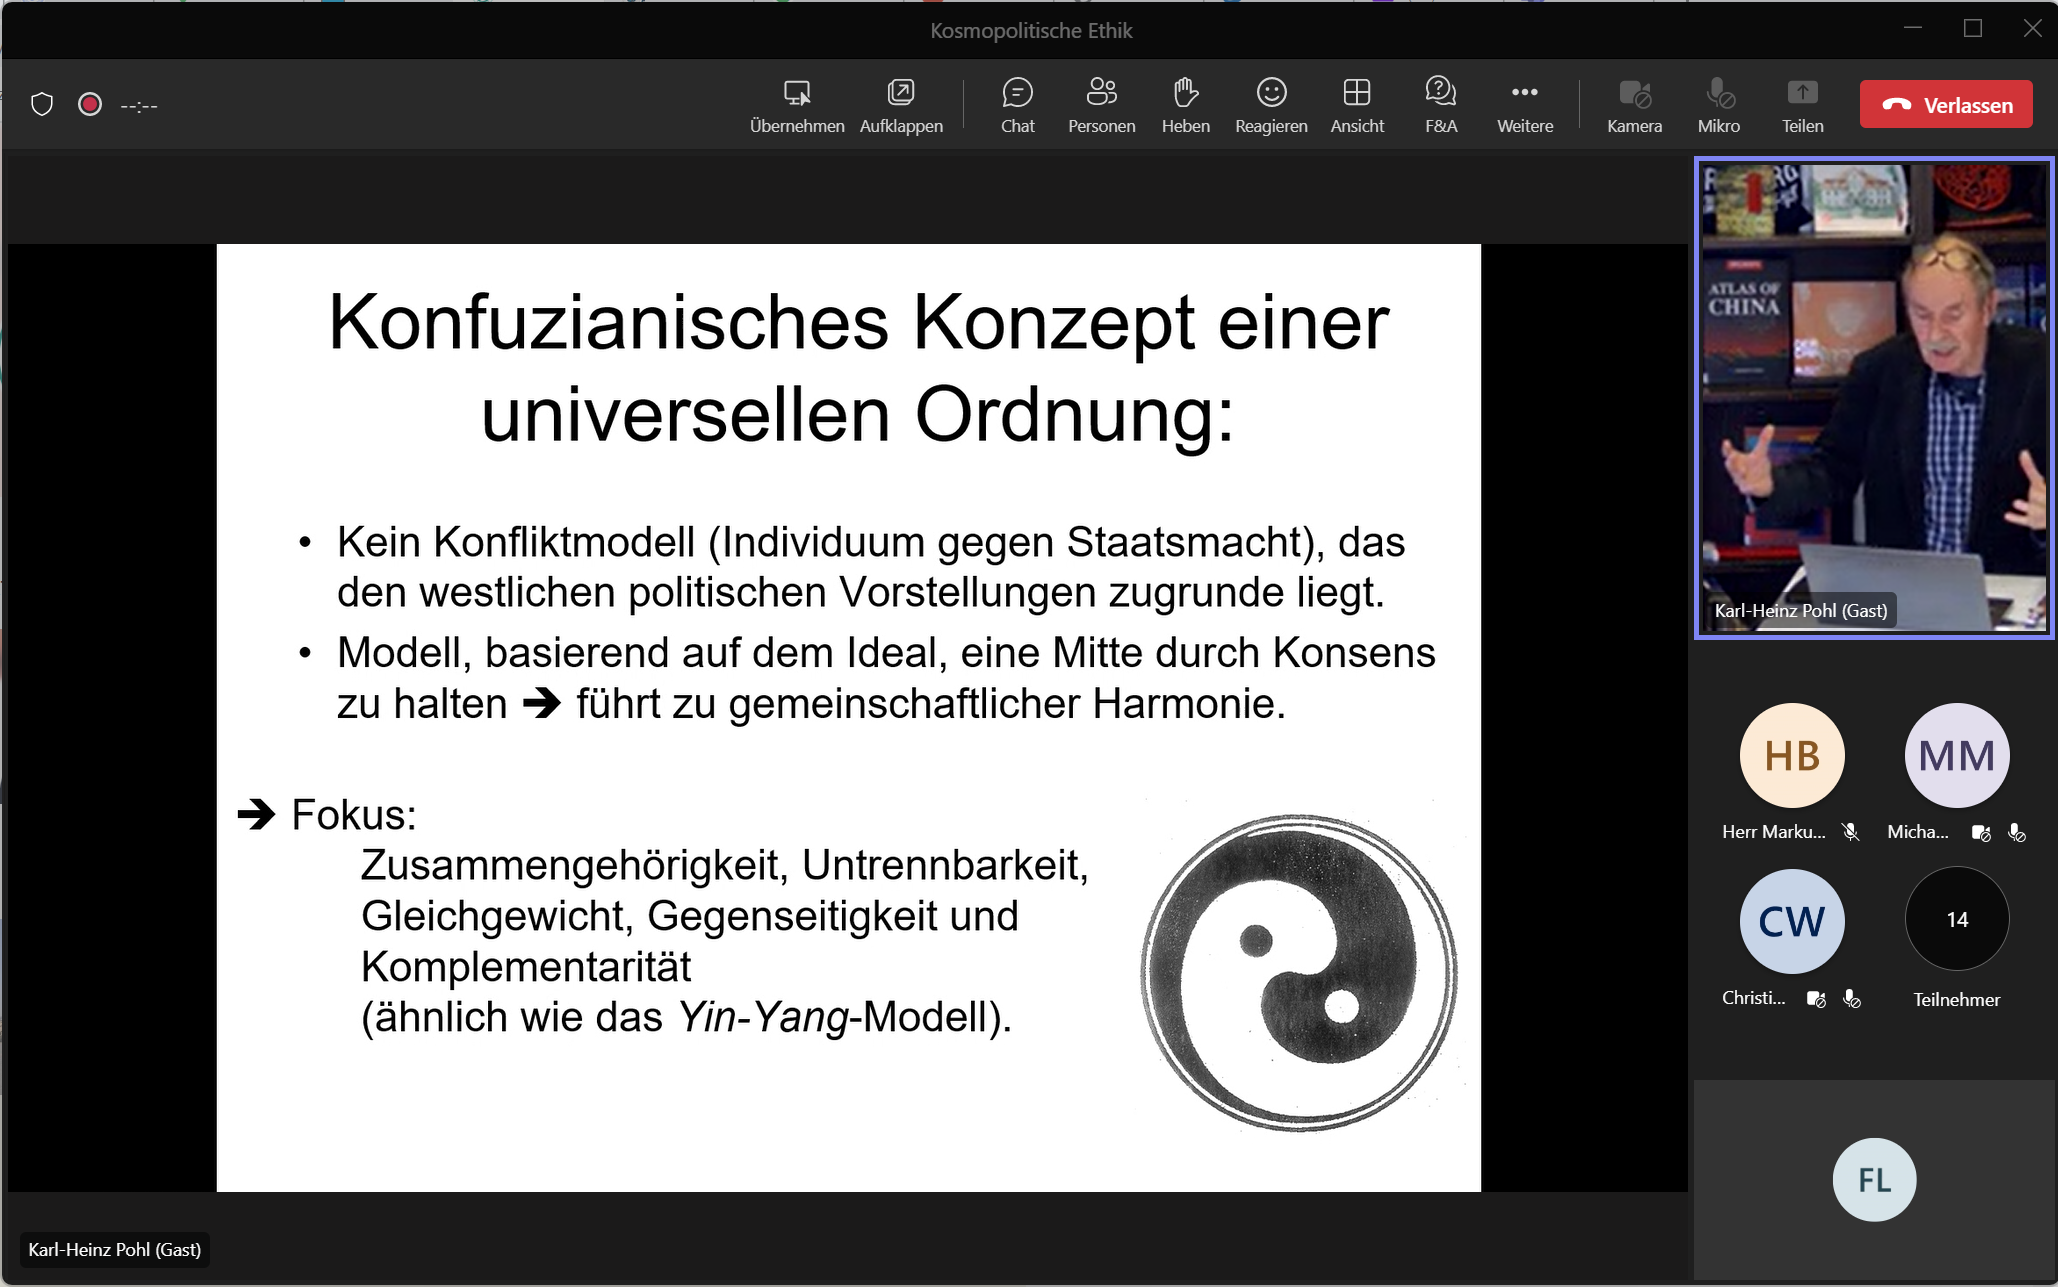This screenshot has height=1287, width=2058.
Task: Show the Personen participants list
Action: pos(1101,104)
